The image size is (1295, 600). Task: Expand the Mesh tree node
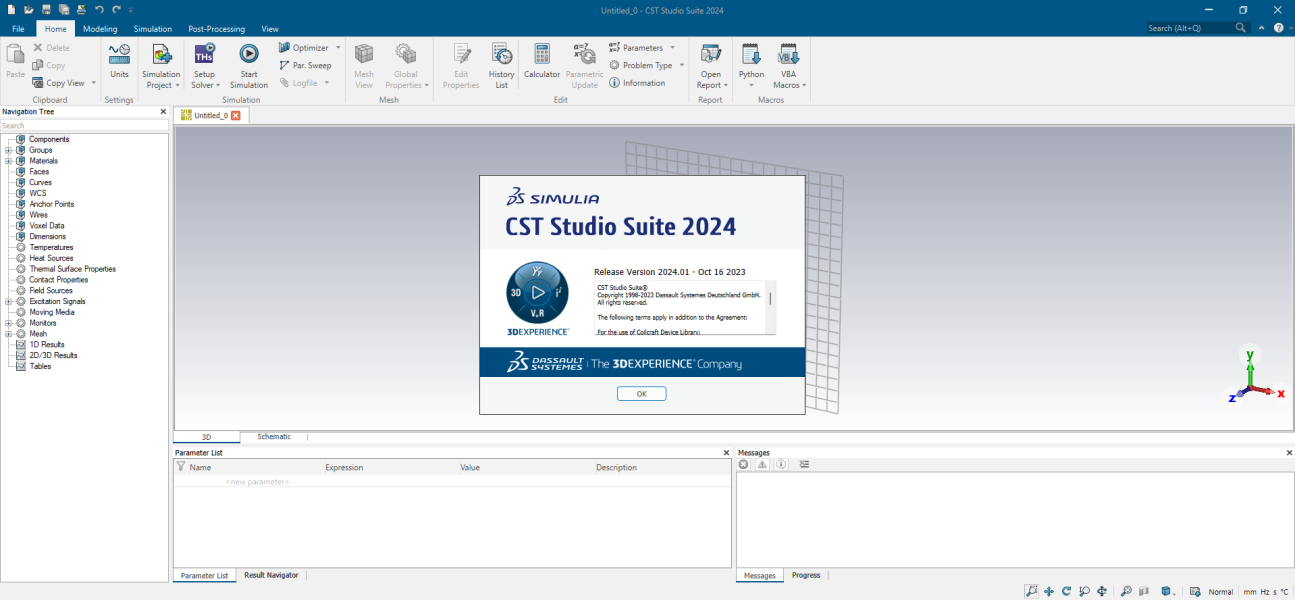(8, 334)
